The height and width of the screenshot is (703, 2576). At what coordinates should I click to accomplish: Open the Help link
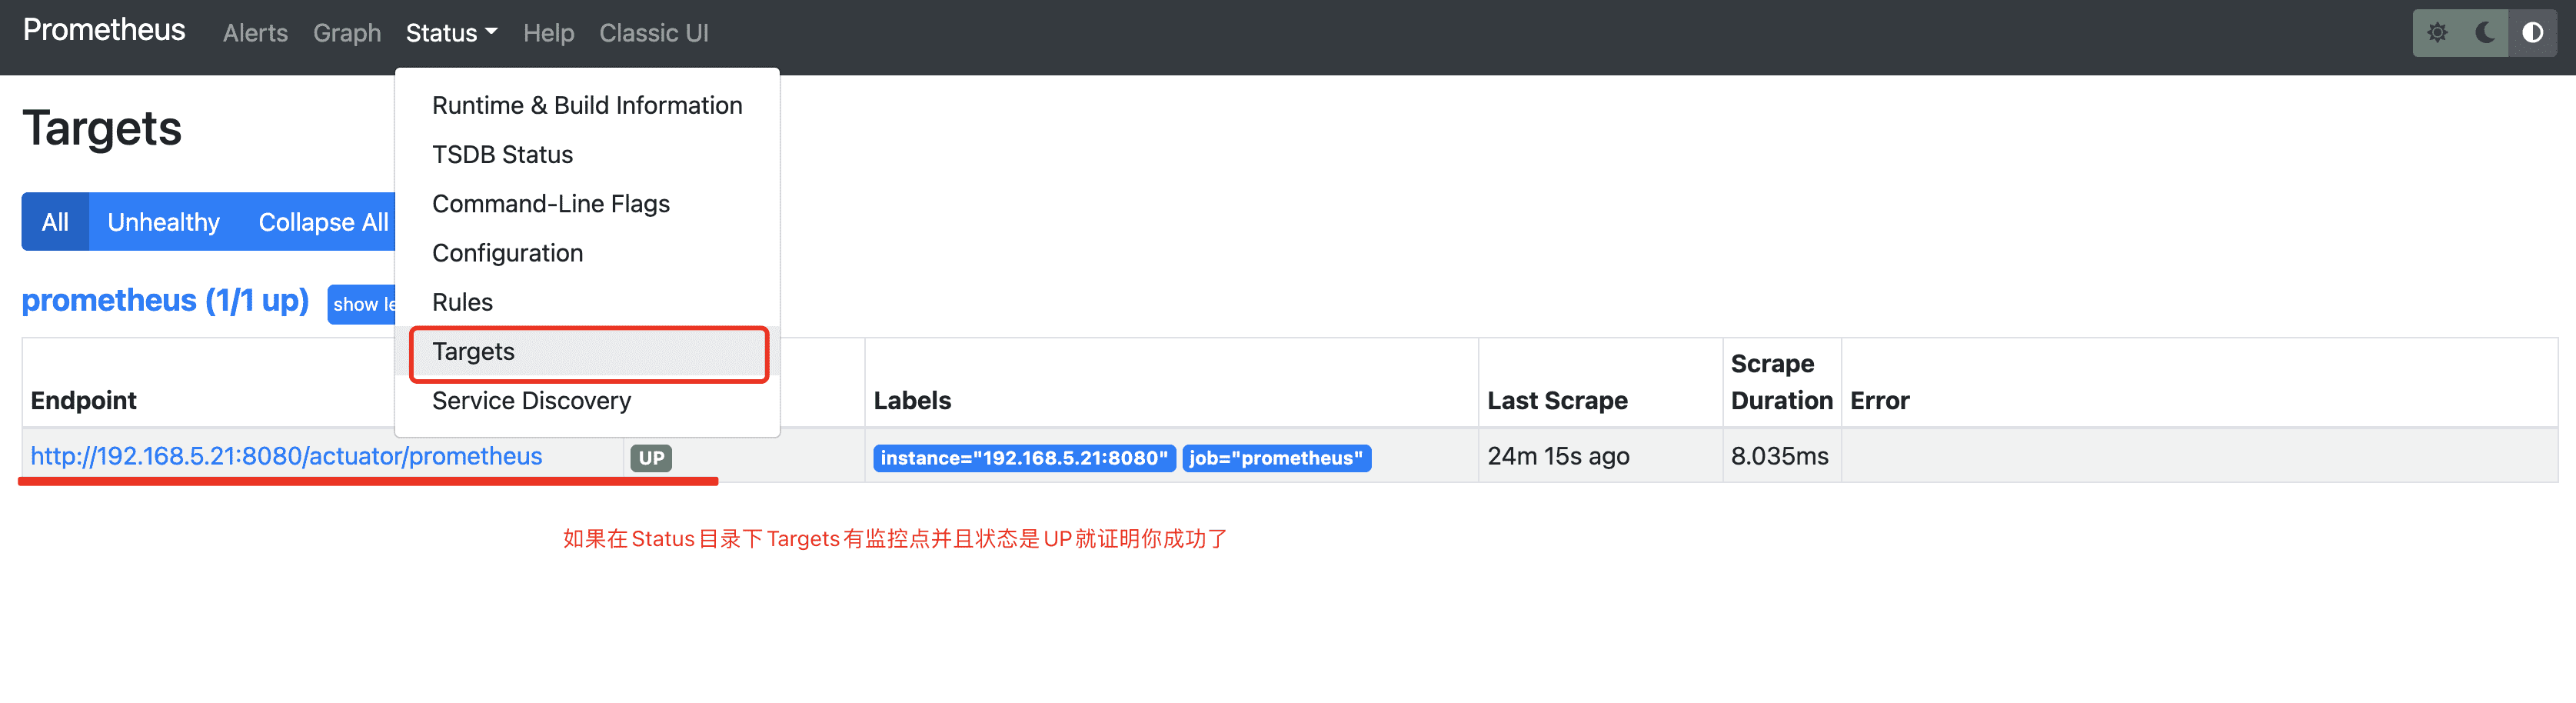point(548,33)
